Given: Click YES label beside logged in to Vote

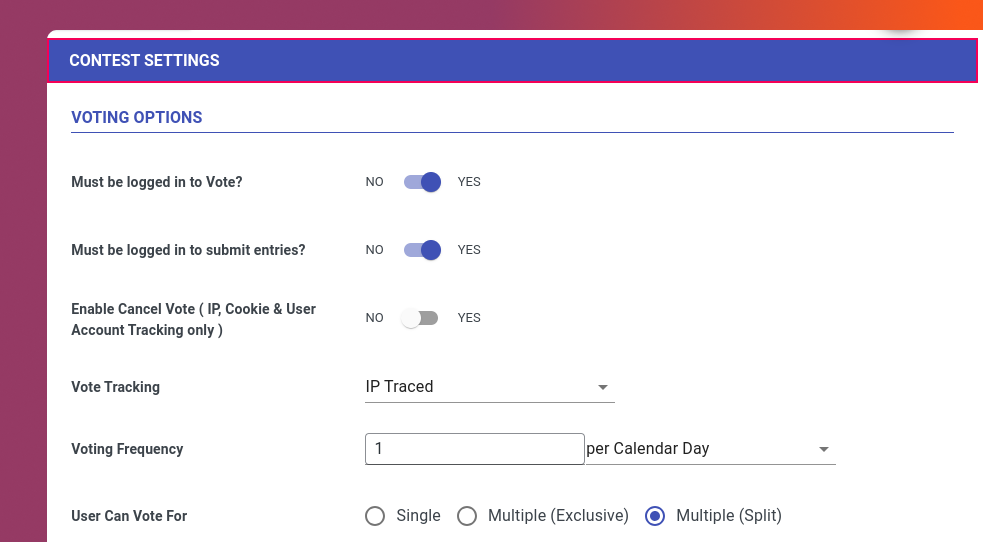Looking at the screenshot, I should pos(469,182).
